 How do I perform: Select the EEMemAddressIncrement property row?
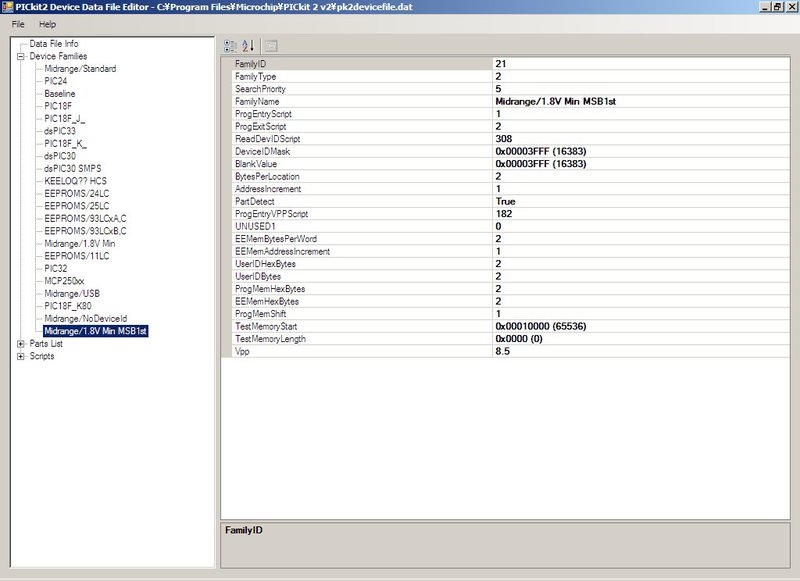[511, 251]
